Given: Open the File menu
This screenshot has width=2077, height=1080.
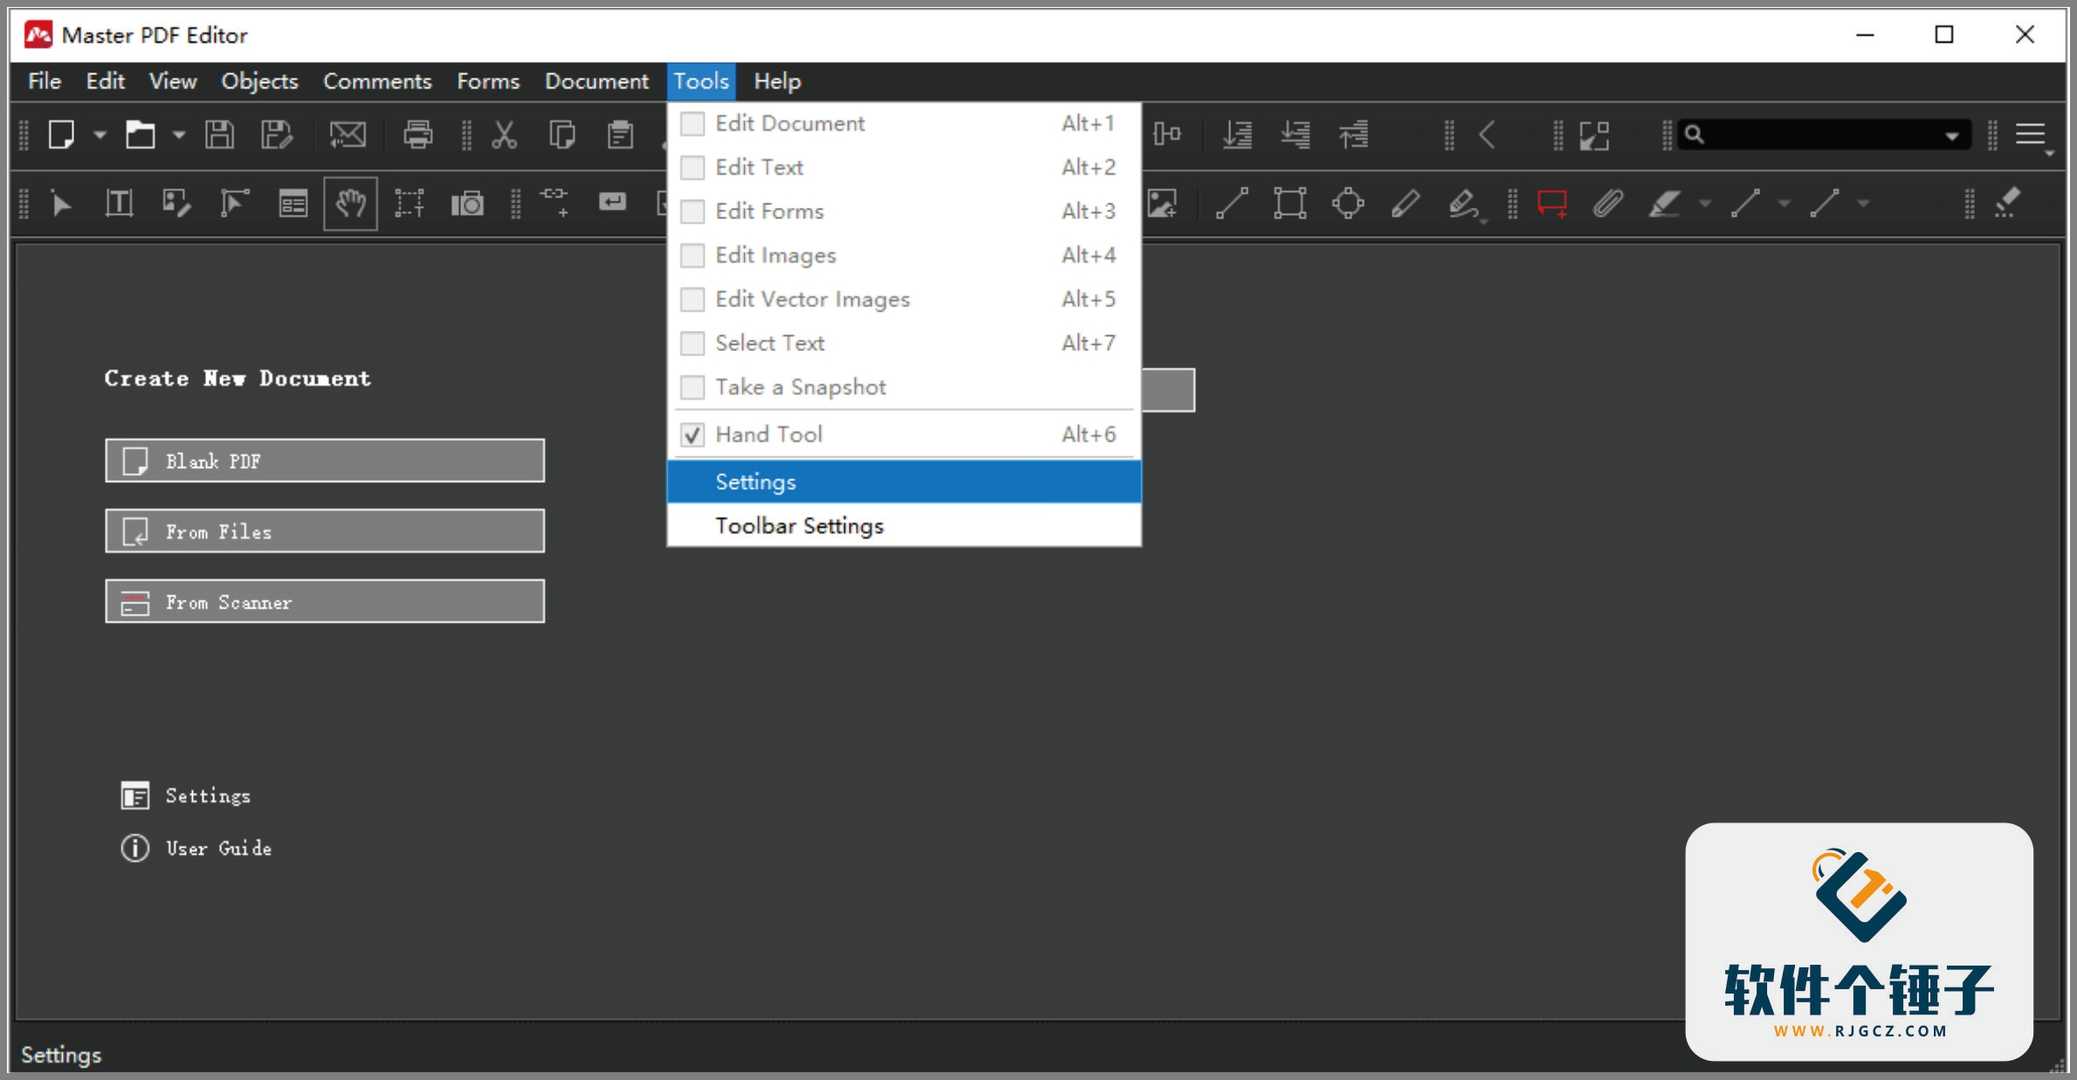Looking at the screenshot, I should (45, 81).
